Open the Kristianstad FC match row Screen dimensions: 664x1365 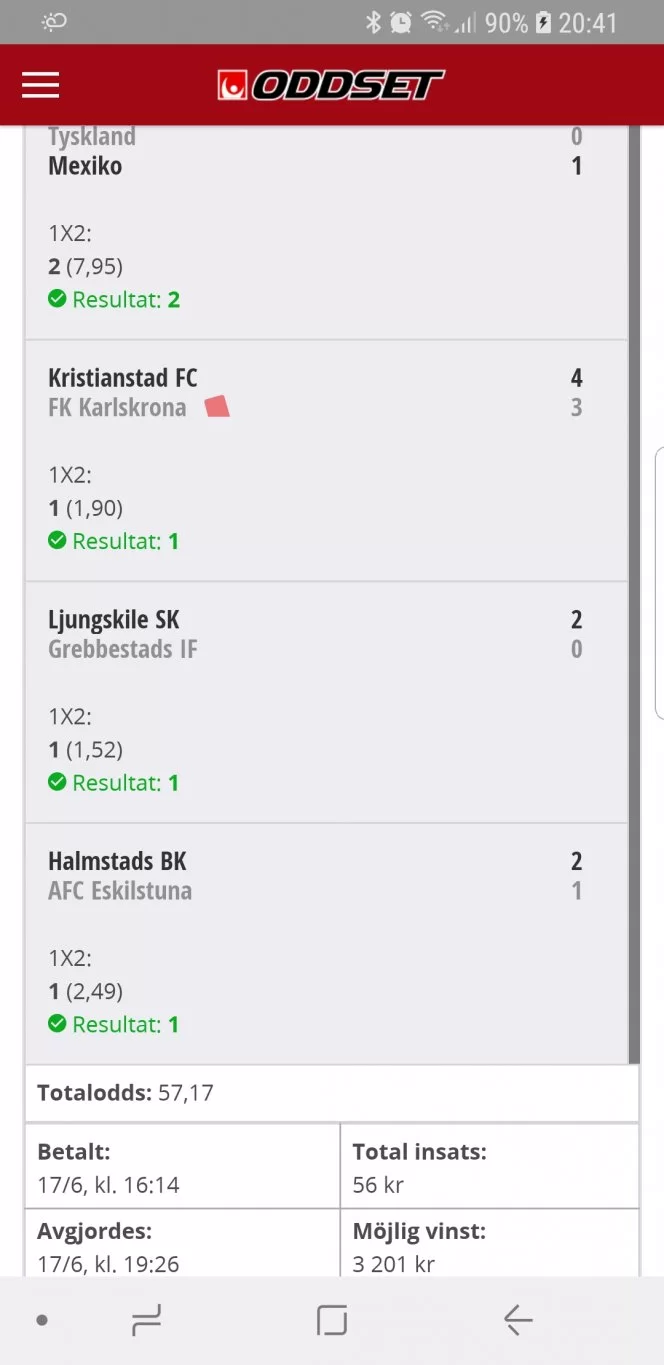[x=326, y=460]
